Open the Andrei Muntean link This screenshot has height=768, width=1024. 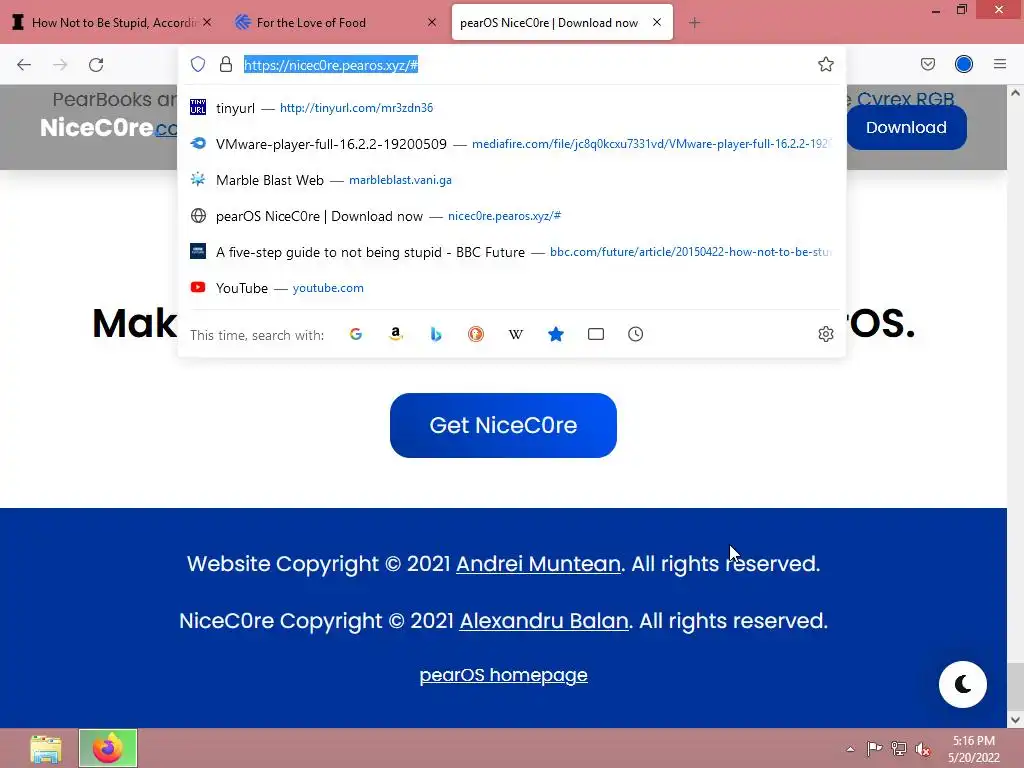click(x=538, y=564)
